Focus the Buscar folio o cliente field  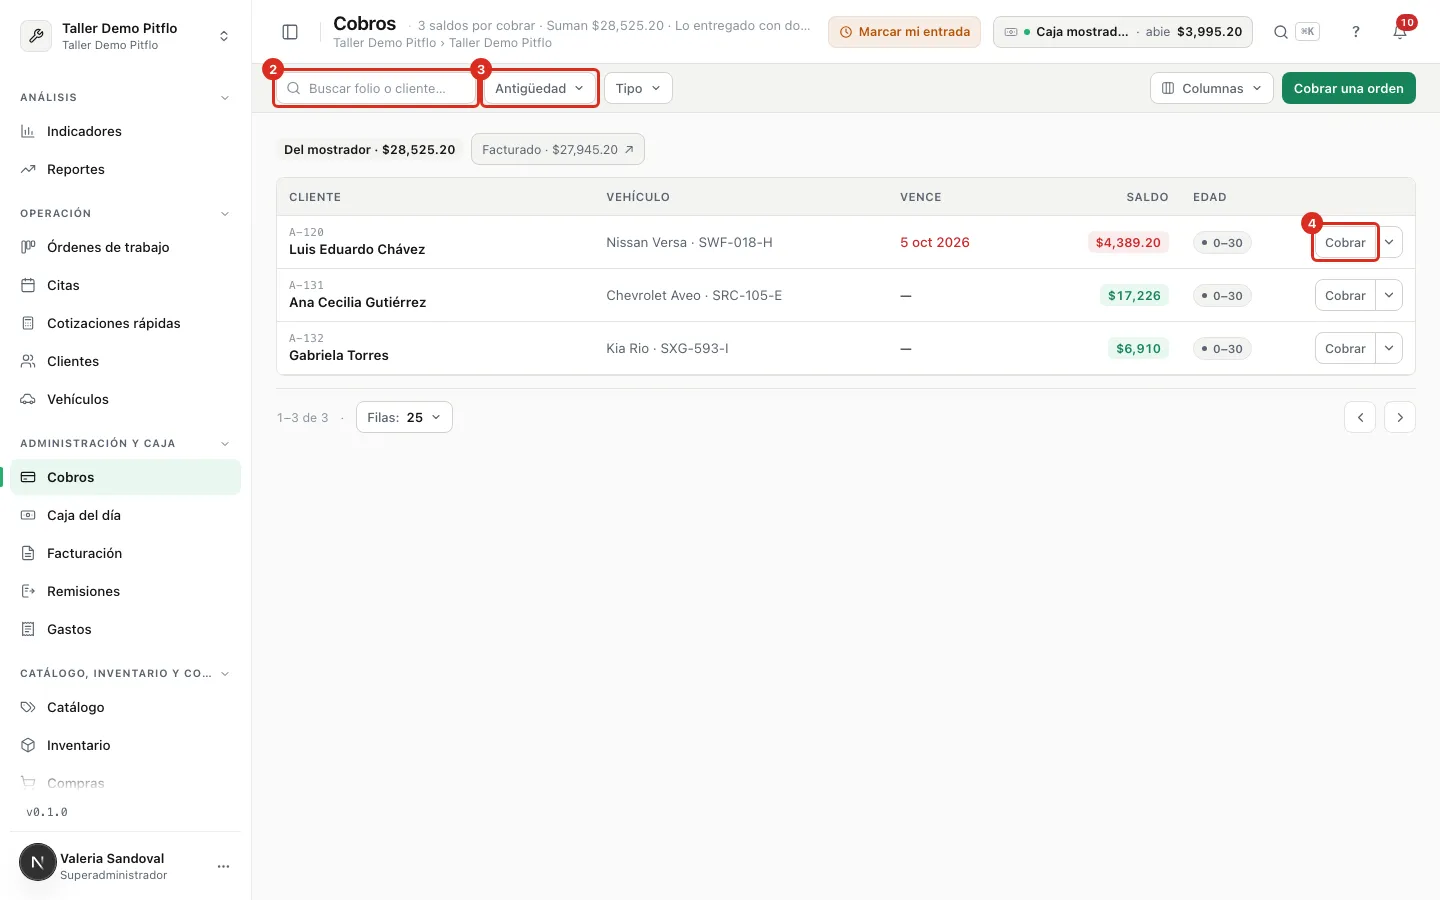click(x=376, y=88)
